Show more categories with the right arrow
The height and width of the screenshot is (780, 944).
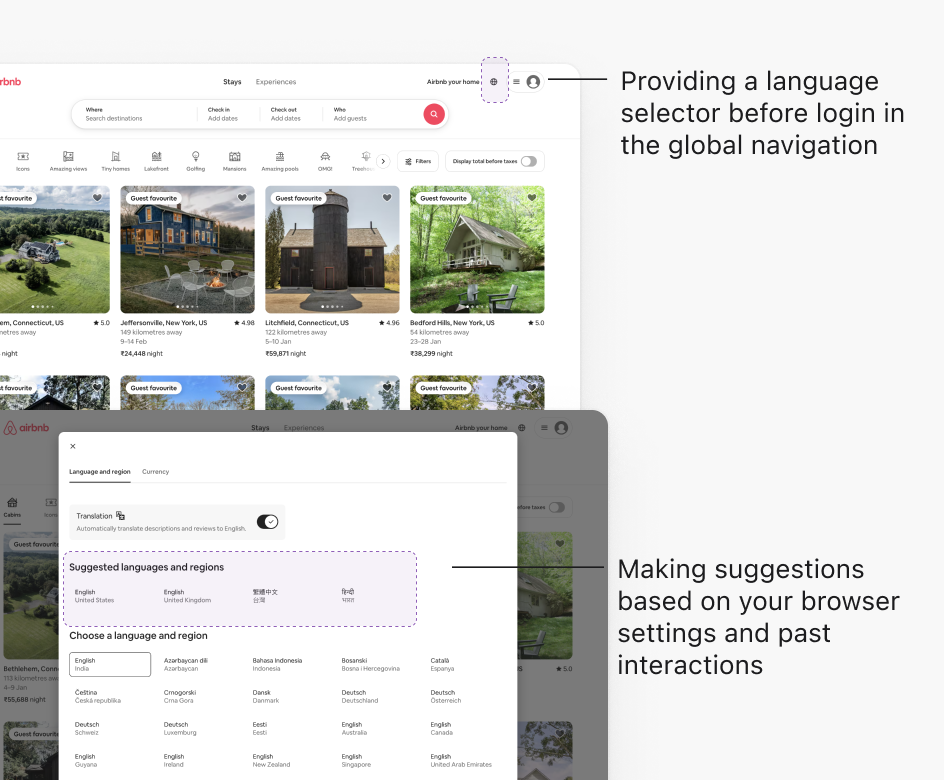tap(383, 161)
